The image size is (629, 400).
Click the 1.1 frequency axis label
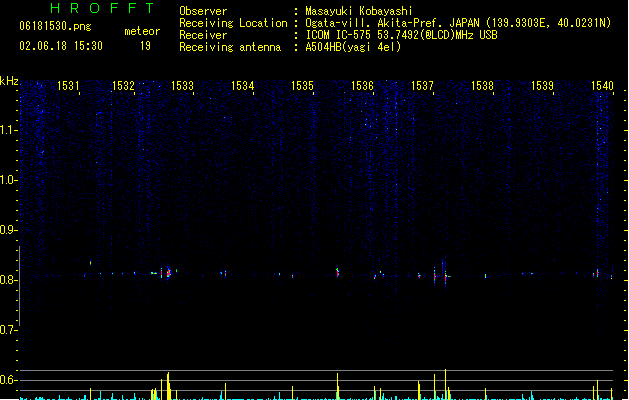click(x=8, y=130)
